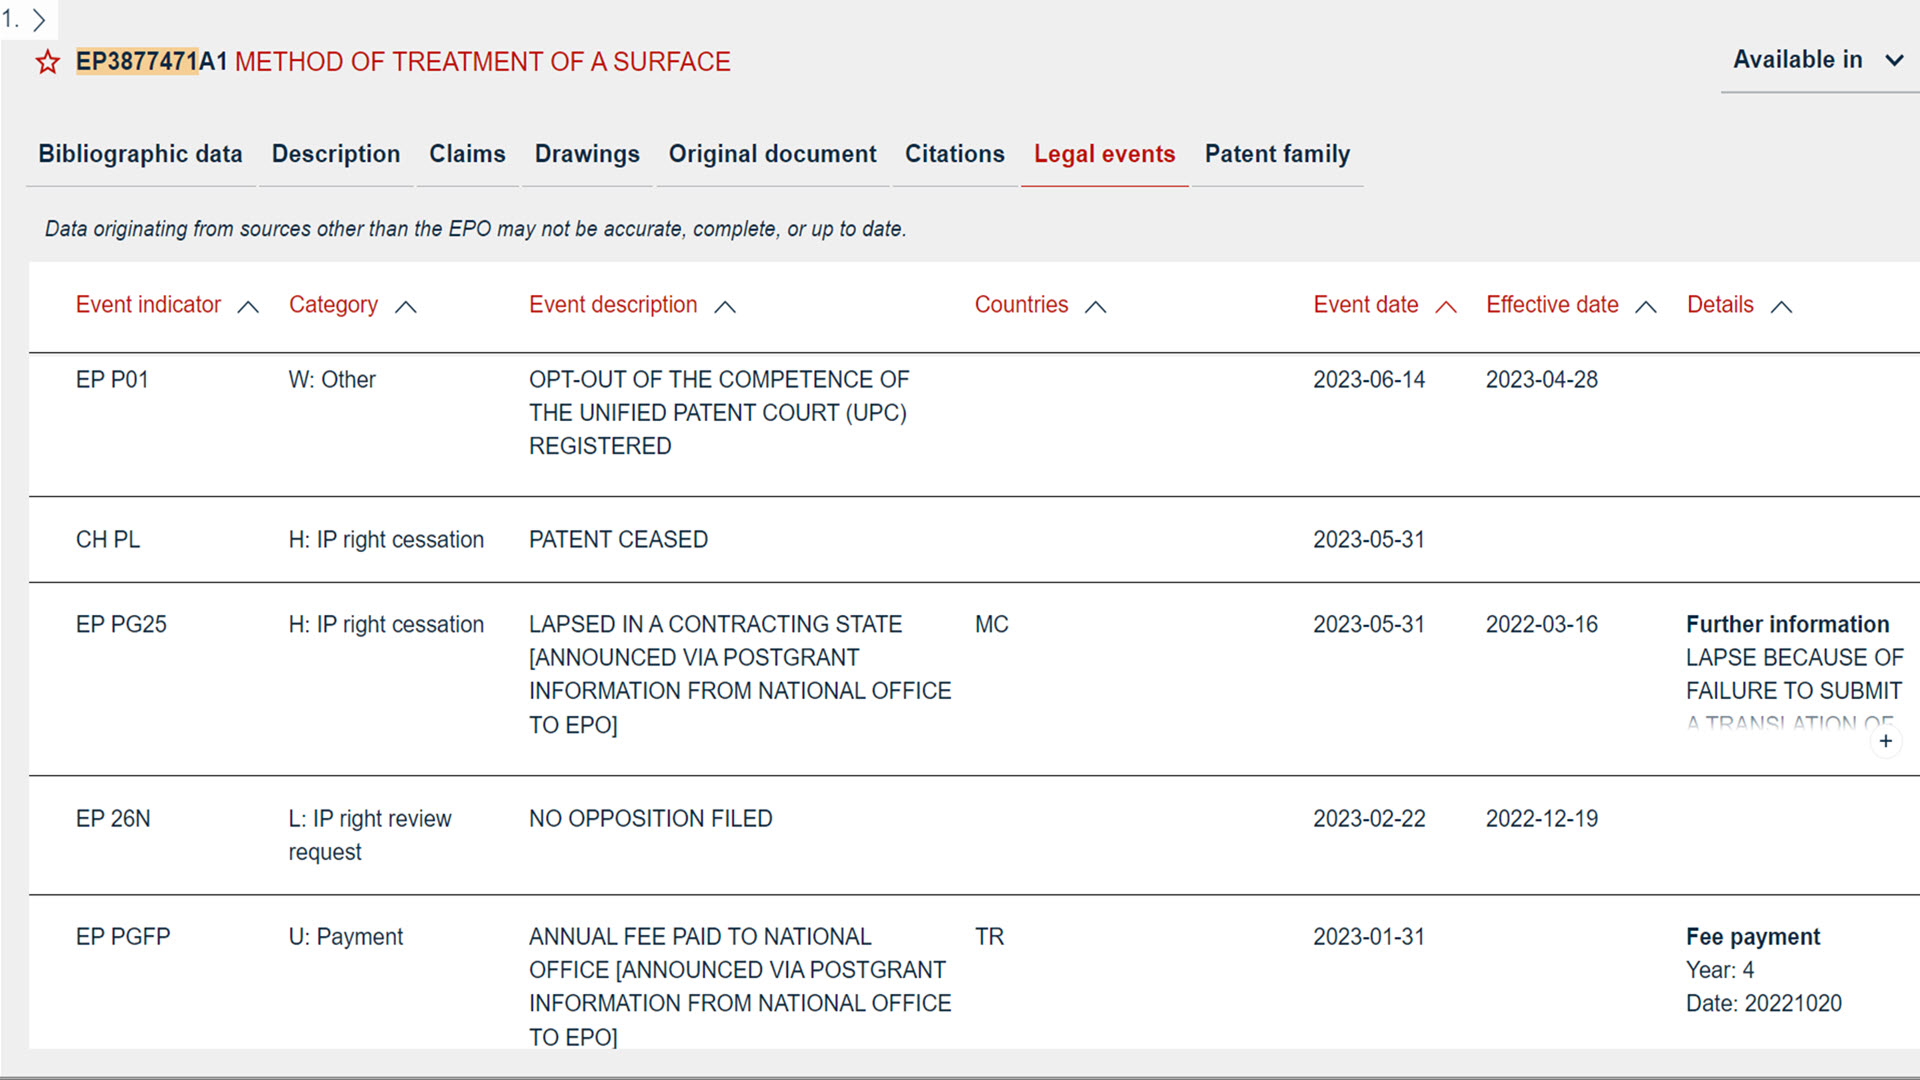
Task: Show the Citations tab
Action: (955, 154)
